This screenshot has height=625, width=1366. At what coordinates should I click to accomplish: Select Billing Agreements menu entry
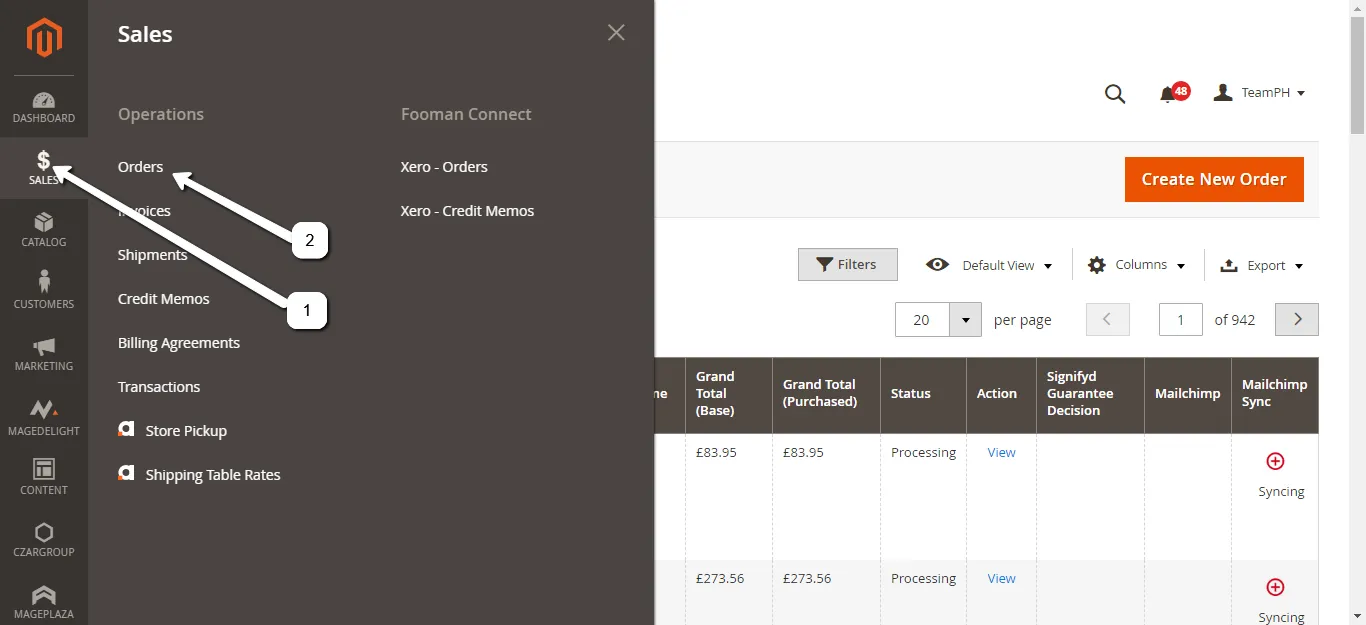[x=179, y=343]
